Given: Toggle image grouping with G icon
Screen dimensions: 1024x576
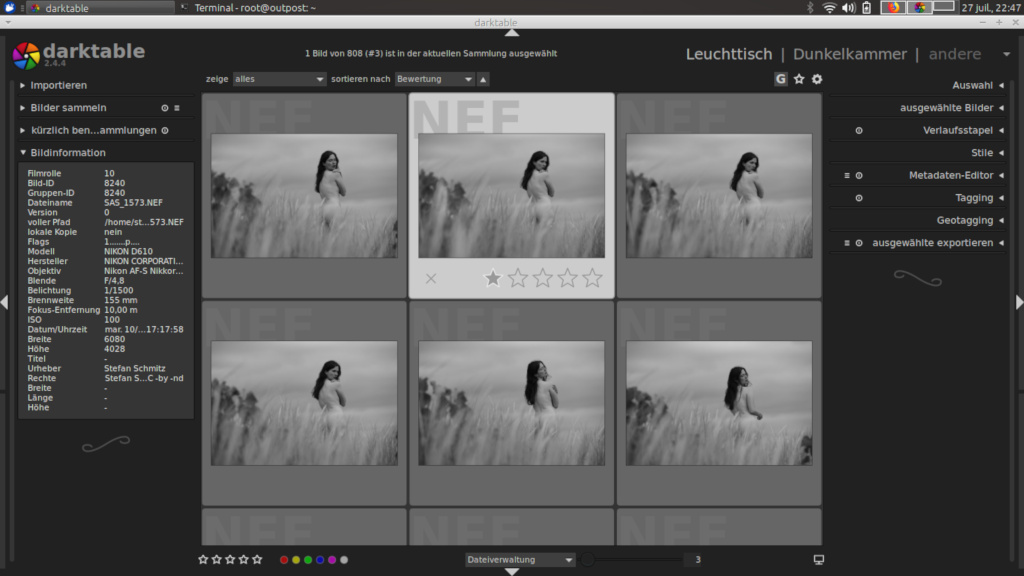Looking at the screenshot, I should coord(780,79).
